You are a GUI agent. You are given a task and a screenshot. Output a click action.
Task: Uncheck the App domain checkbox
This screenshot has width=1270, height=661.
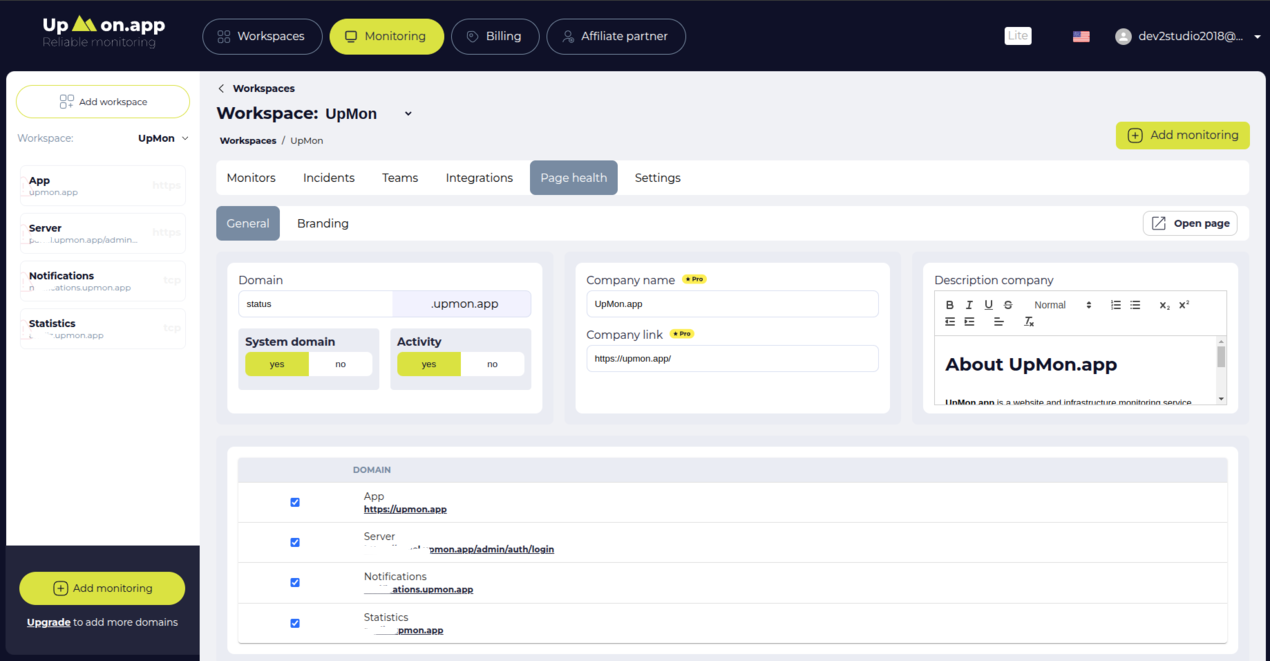click(x=295, y=502)
